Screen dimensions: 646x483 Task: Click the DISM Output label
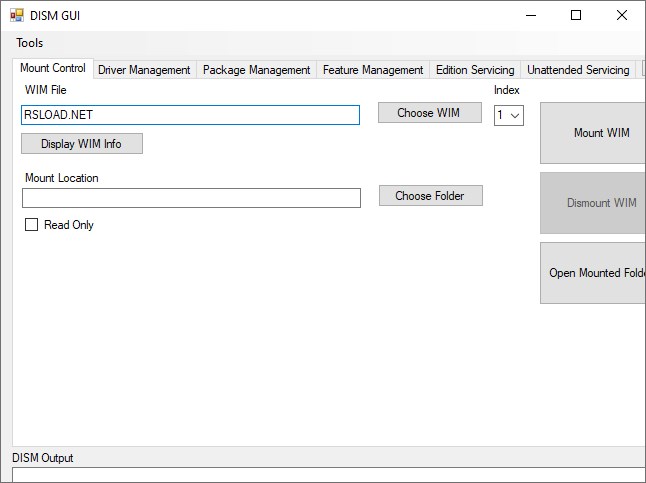pyautogui.click(x=42, y=458)
